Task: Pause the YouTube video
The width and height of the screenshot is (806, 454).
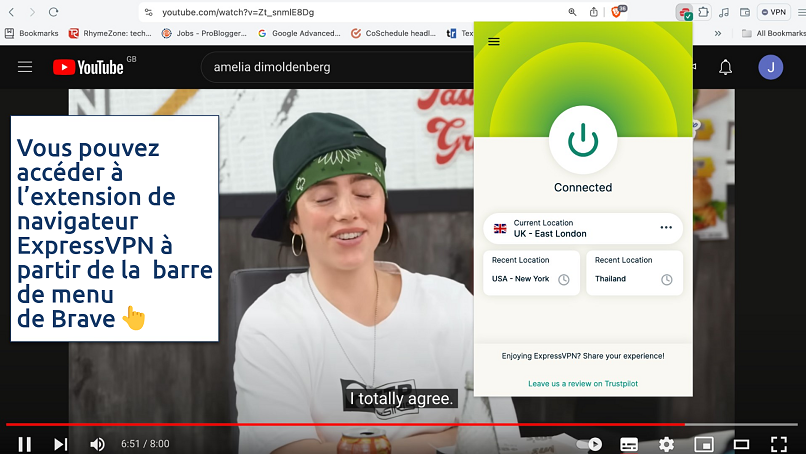Action: coord(24,443)
